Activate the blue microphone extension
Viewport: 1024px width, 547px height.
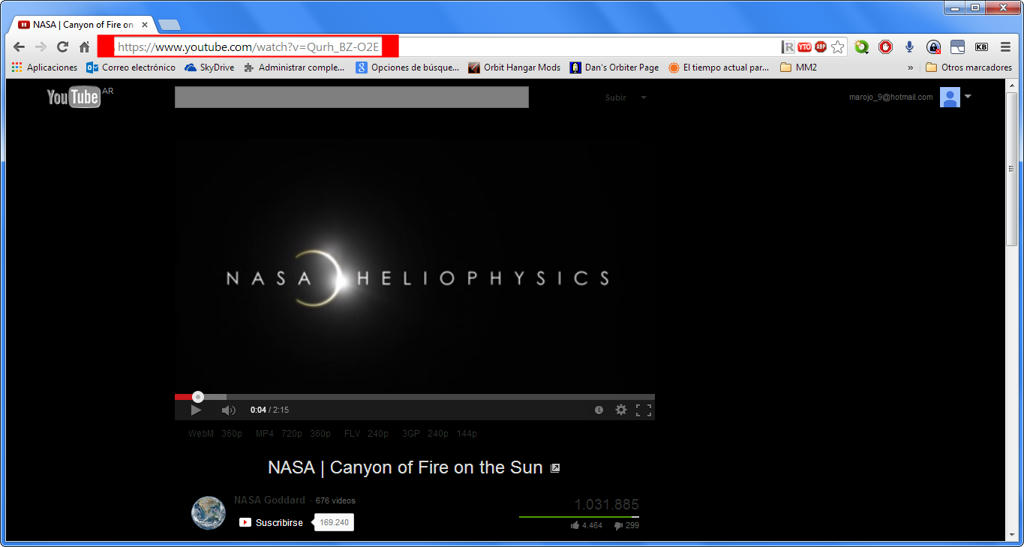click(909, 47)
